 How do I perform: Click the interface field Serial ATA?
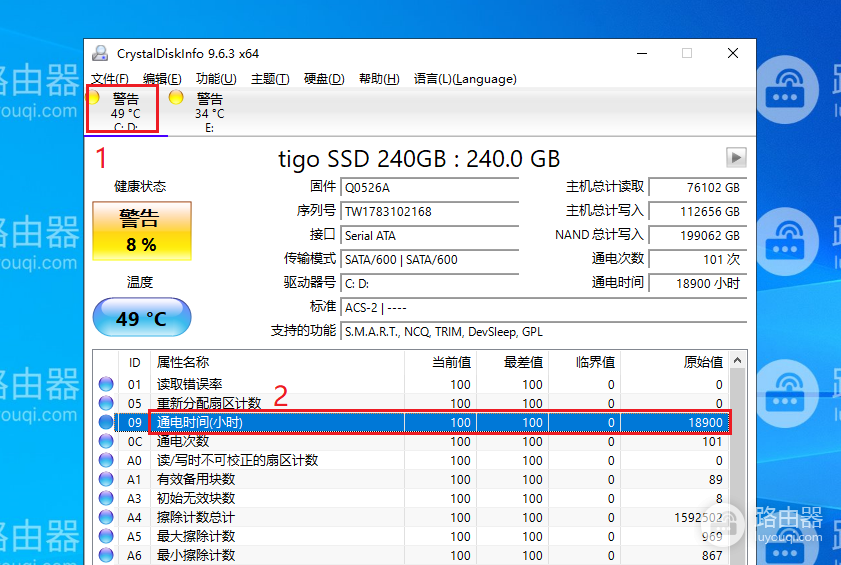pos(430,236)
